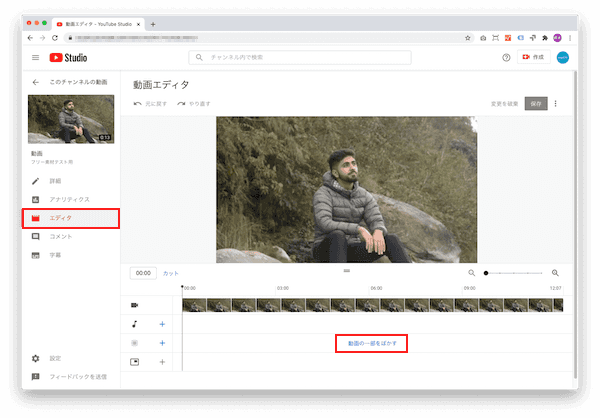
Task: Open Settings gear in sidebar
Action: pos(71,358)
